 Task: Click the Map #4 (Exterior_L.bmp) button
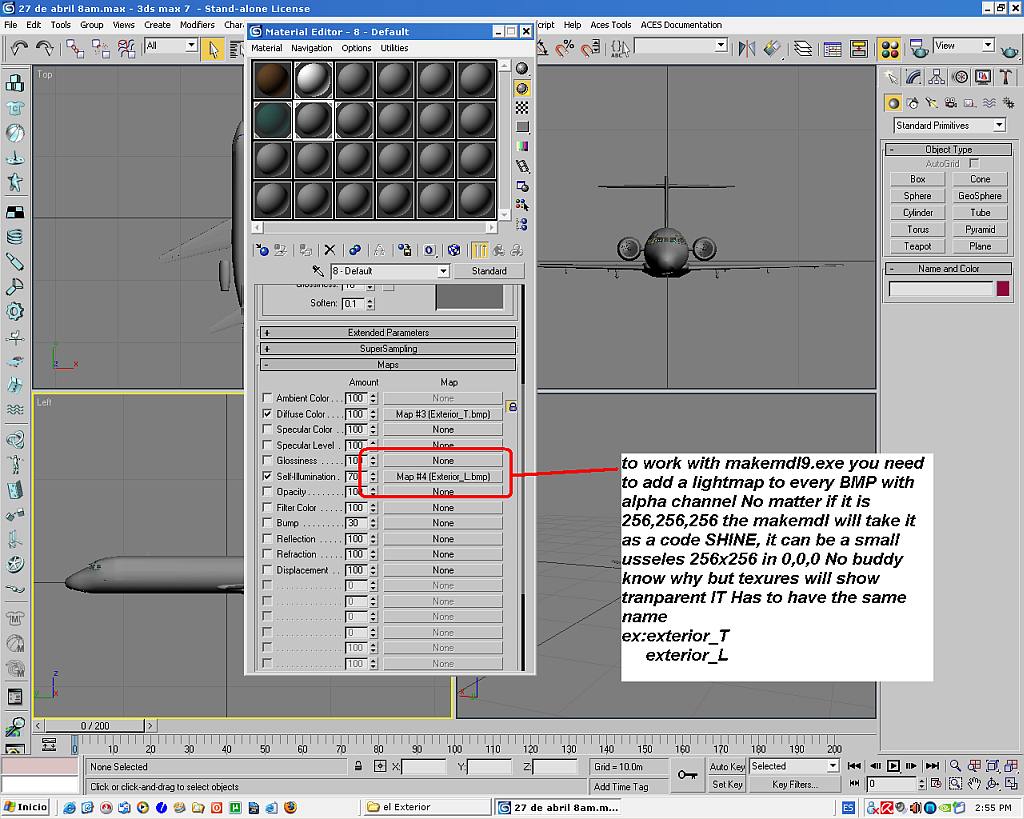(x=443, y=477)
